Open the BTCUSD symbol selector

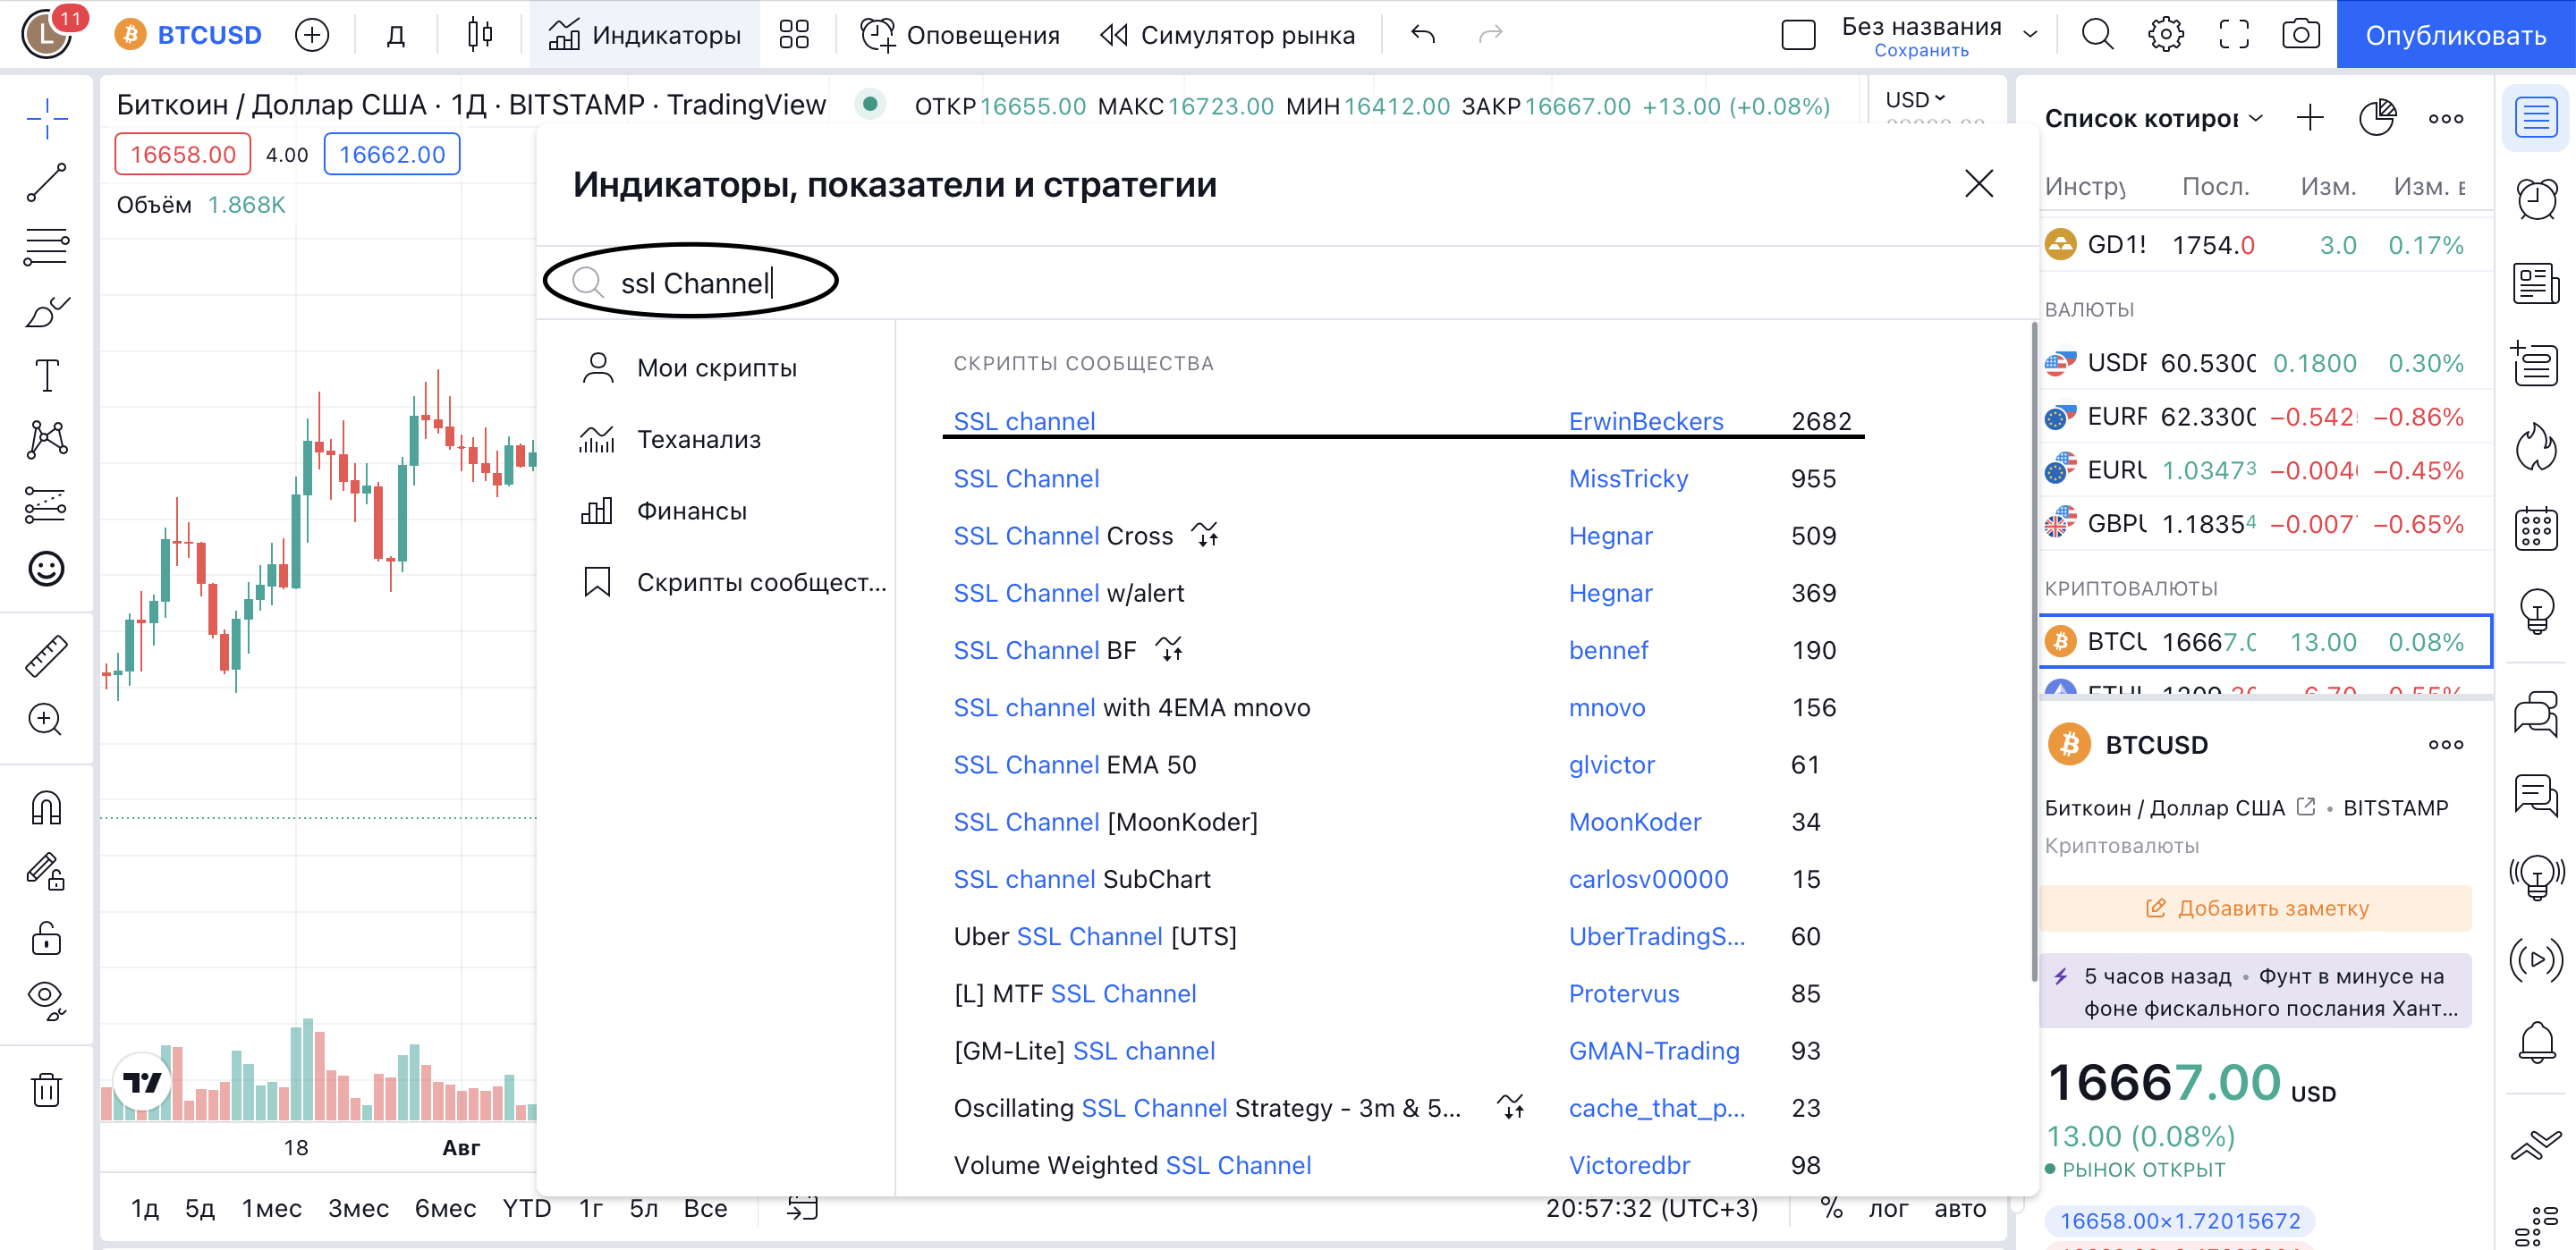(189, 35)
